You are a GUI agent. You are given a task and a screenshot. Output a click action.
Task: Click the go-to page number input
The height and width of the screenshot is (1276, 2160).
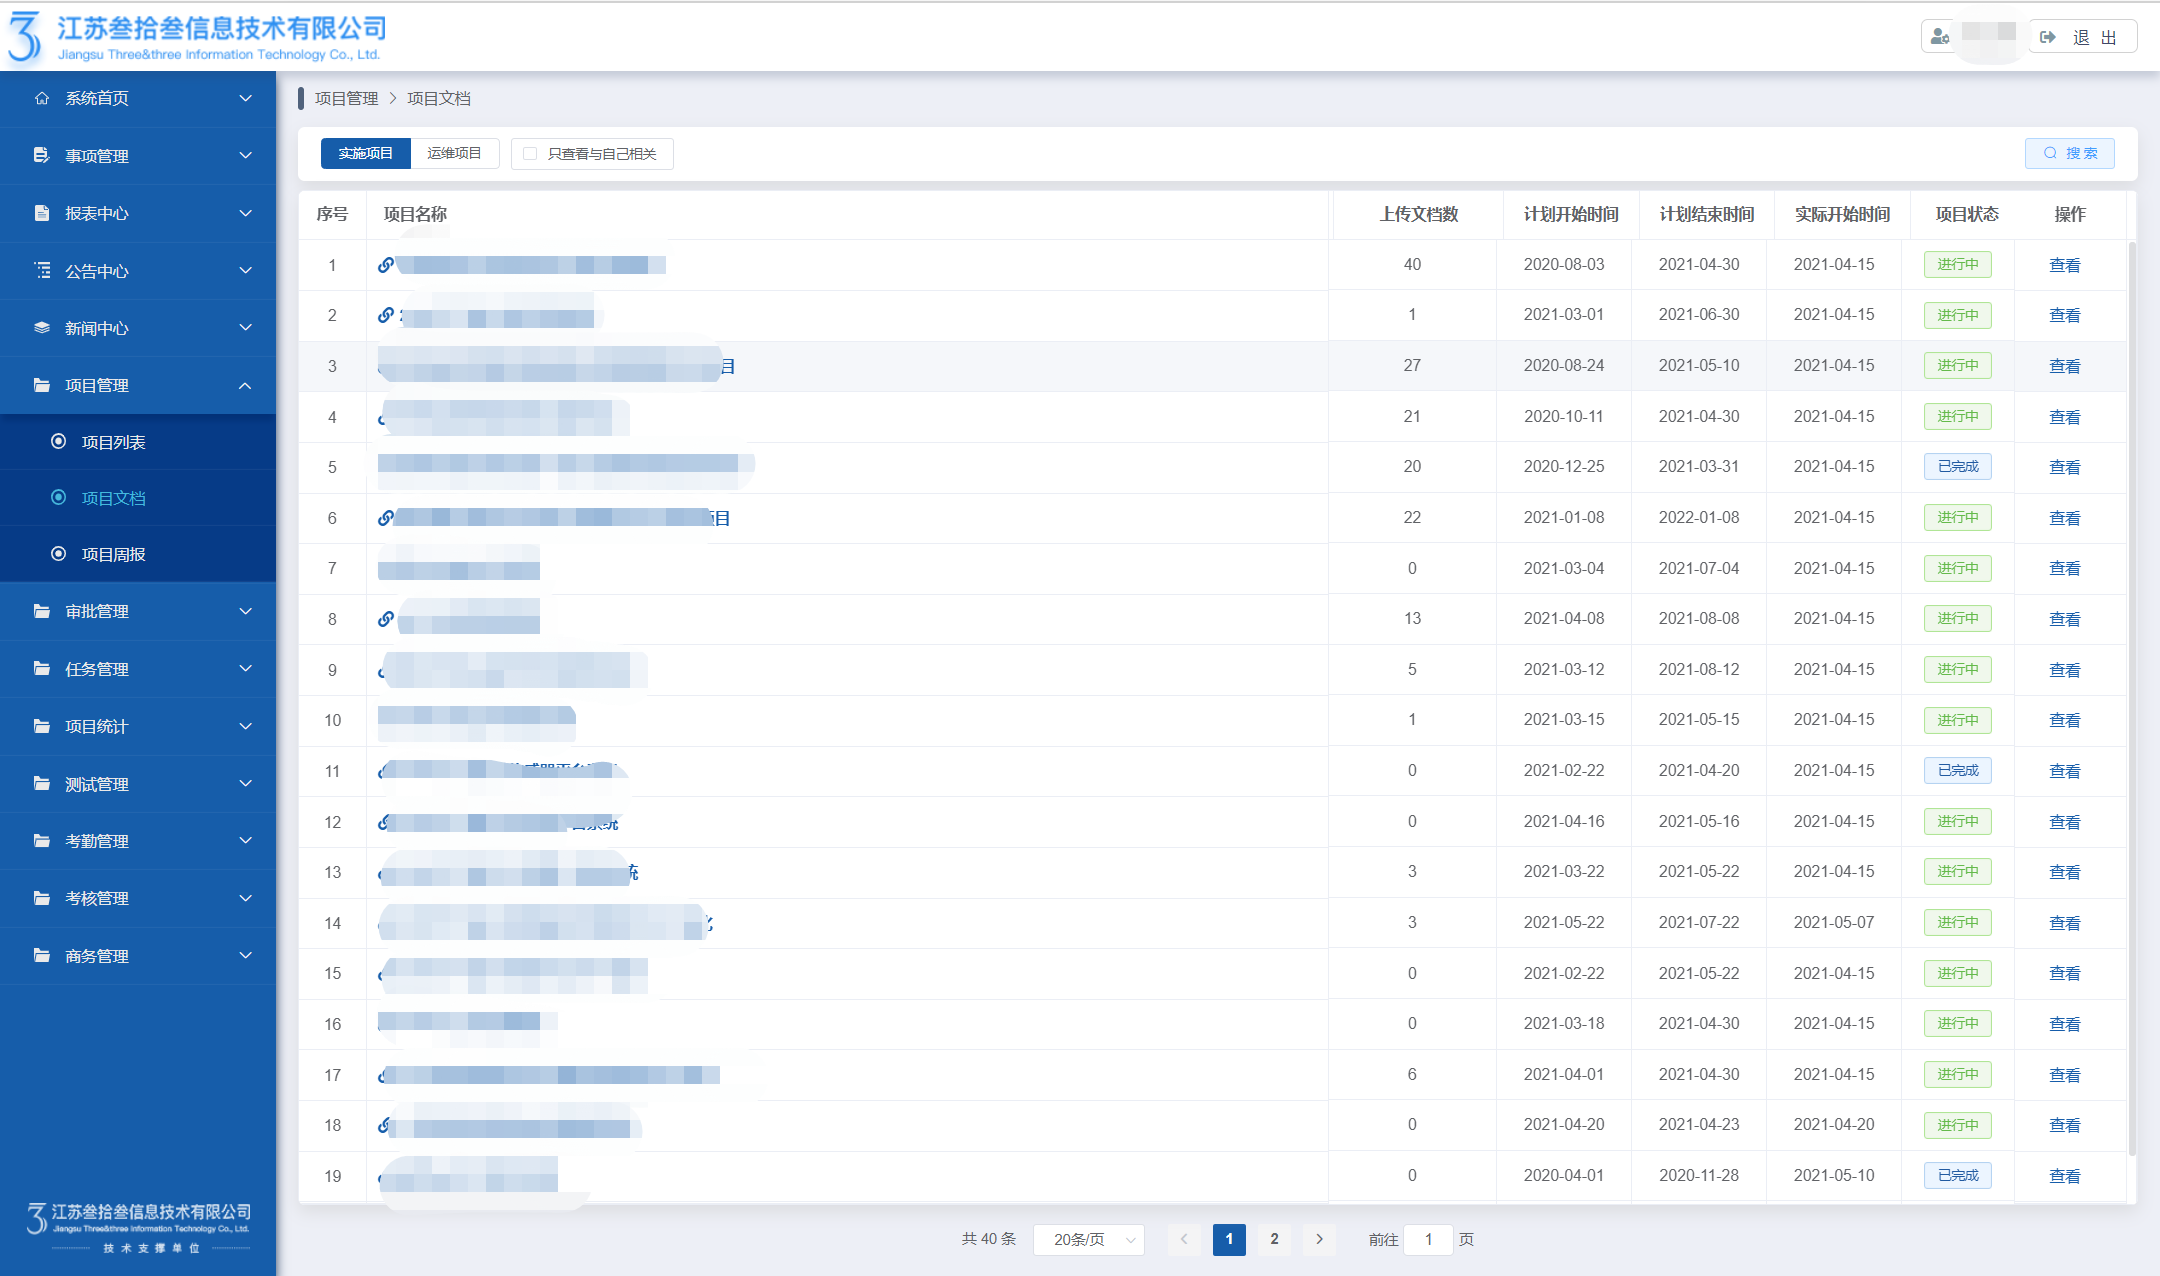1428,1240
